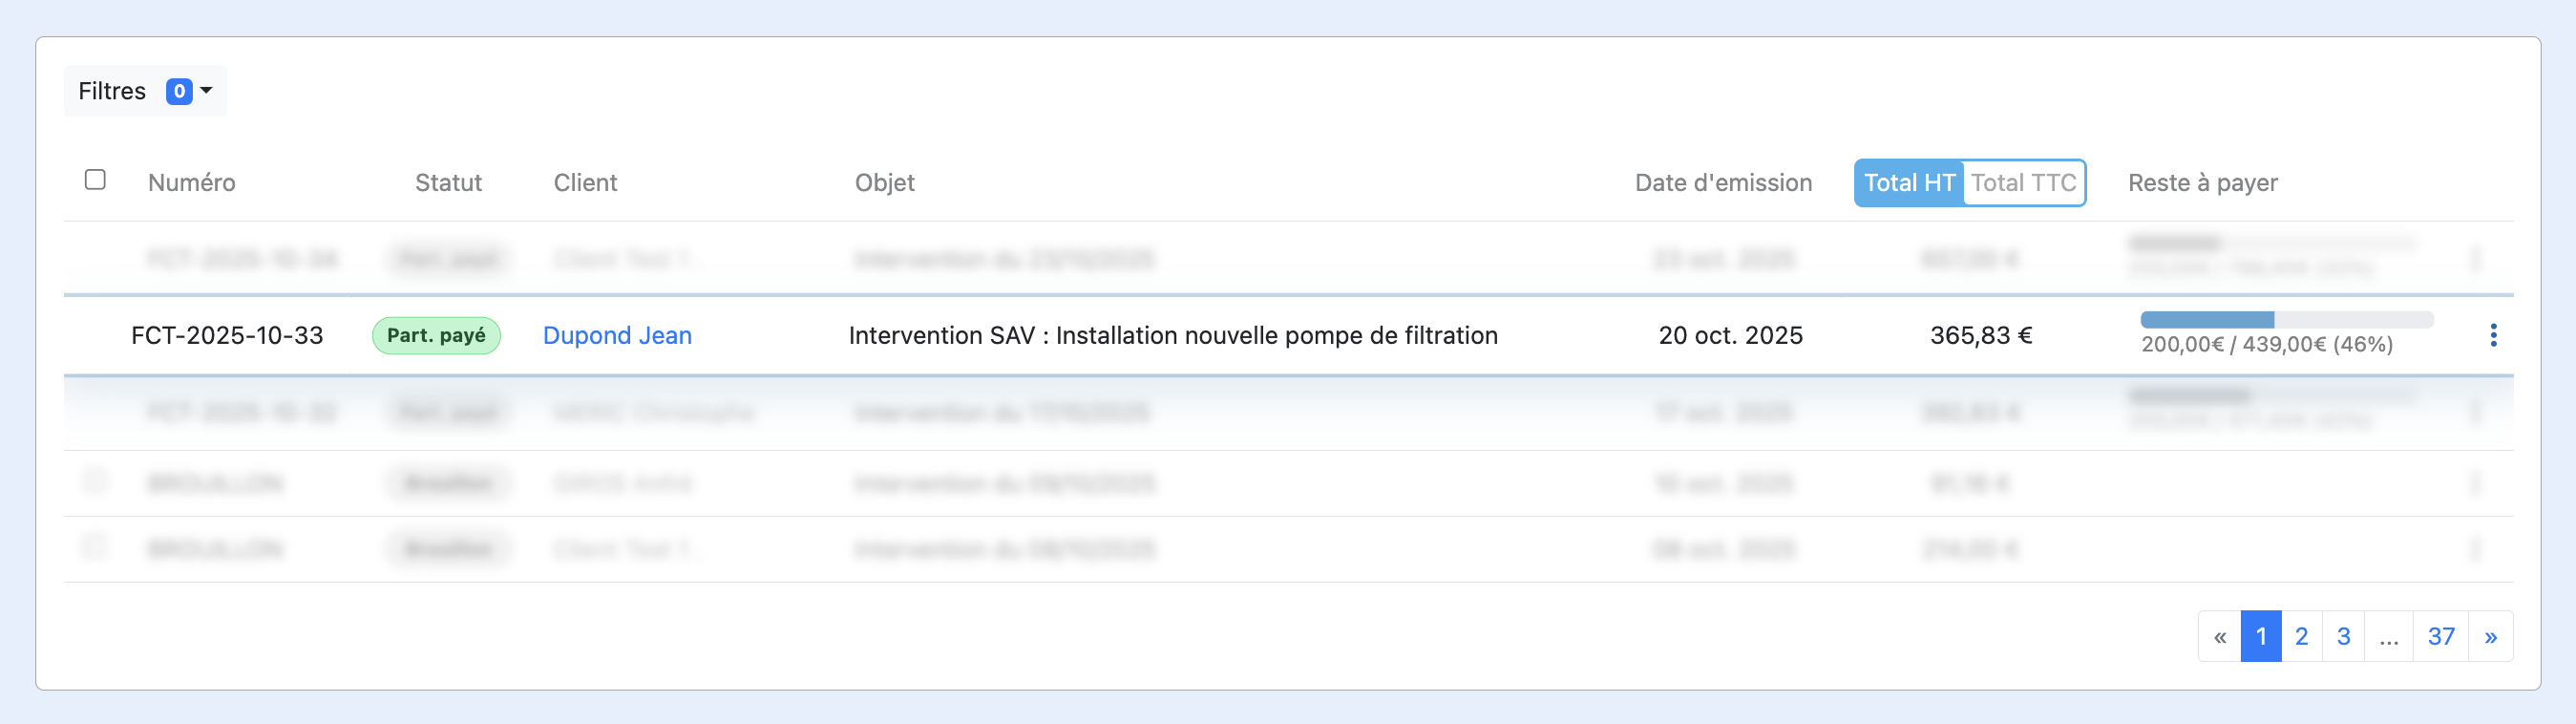Click the caret icon on the Filtres button
Screen dimensions: 2576x724
coord(207,91)
